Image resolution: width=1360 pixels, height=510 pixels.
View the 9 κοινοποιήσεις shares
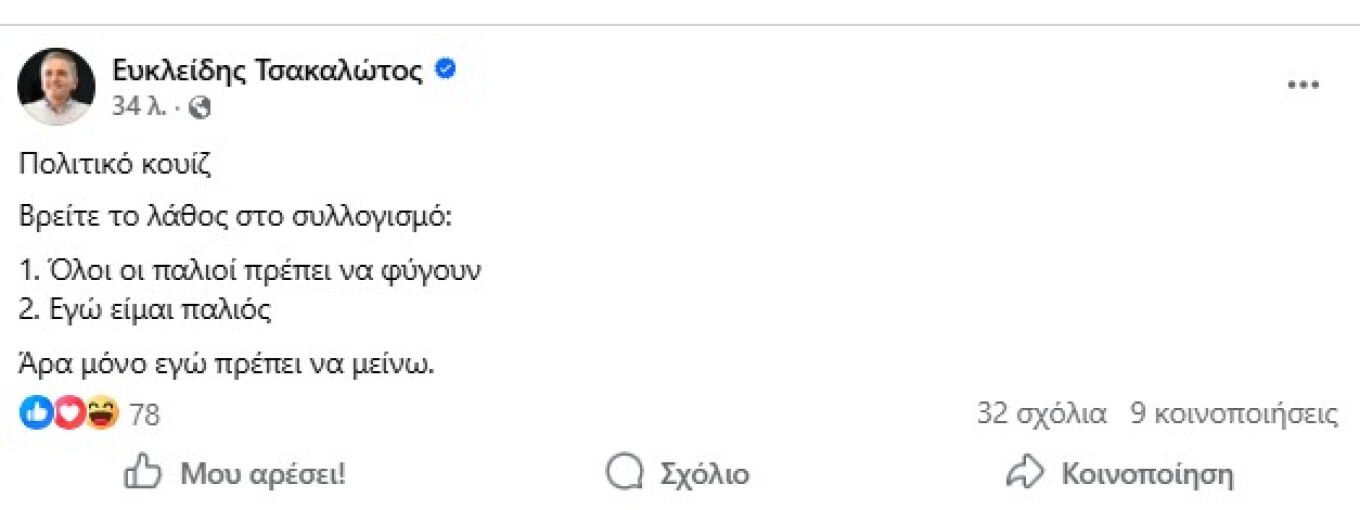click(x=1233, y=414)
